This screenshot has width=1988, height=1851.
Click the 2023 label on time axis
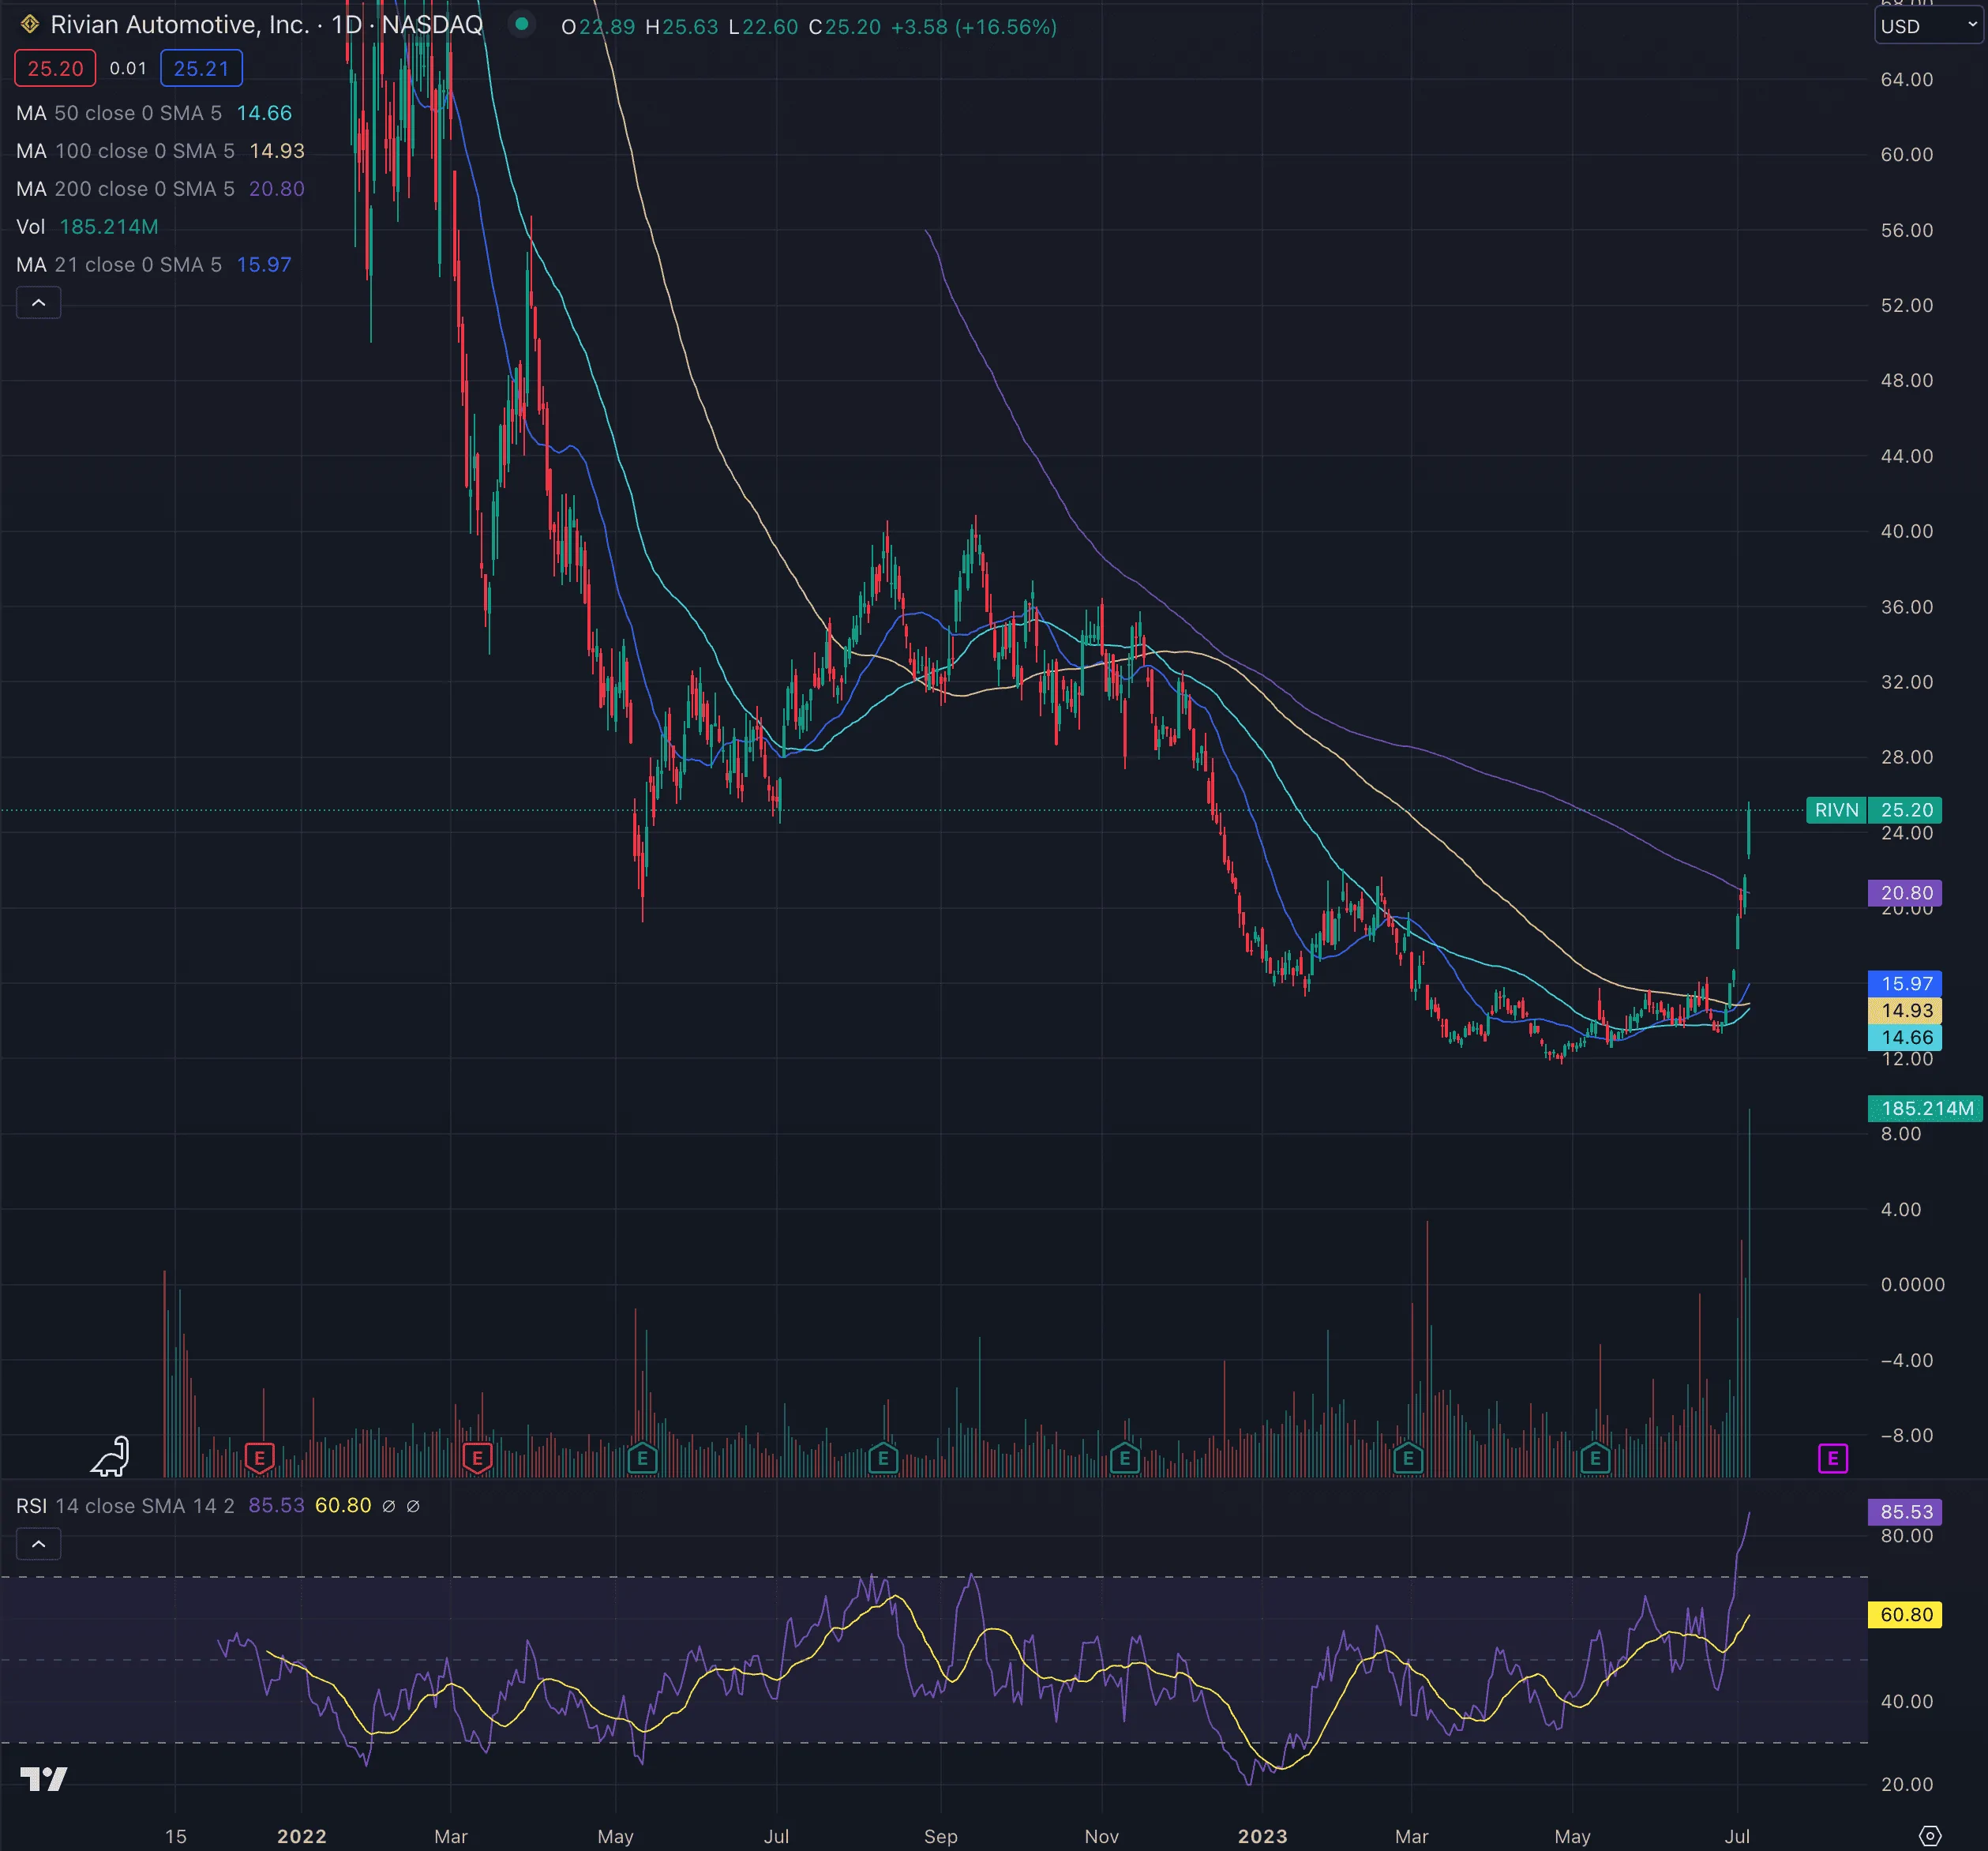[1262, 1836]
